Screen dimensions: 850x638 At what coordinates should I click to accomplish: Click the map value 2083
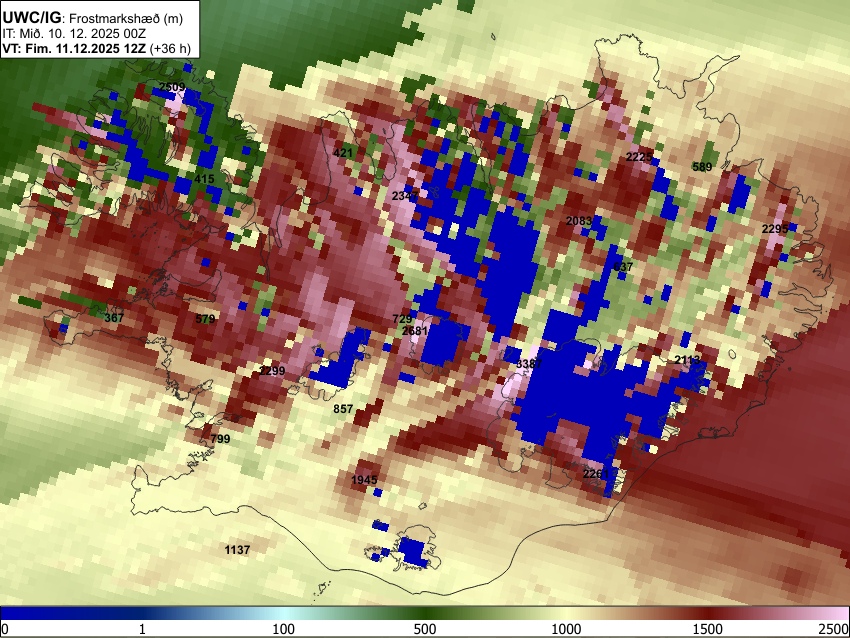tap(579, 221)
